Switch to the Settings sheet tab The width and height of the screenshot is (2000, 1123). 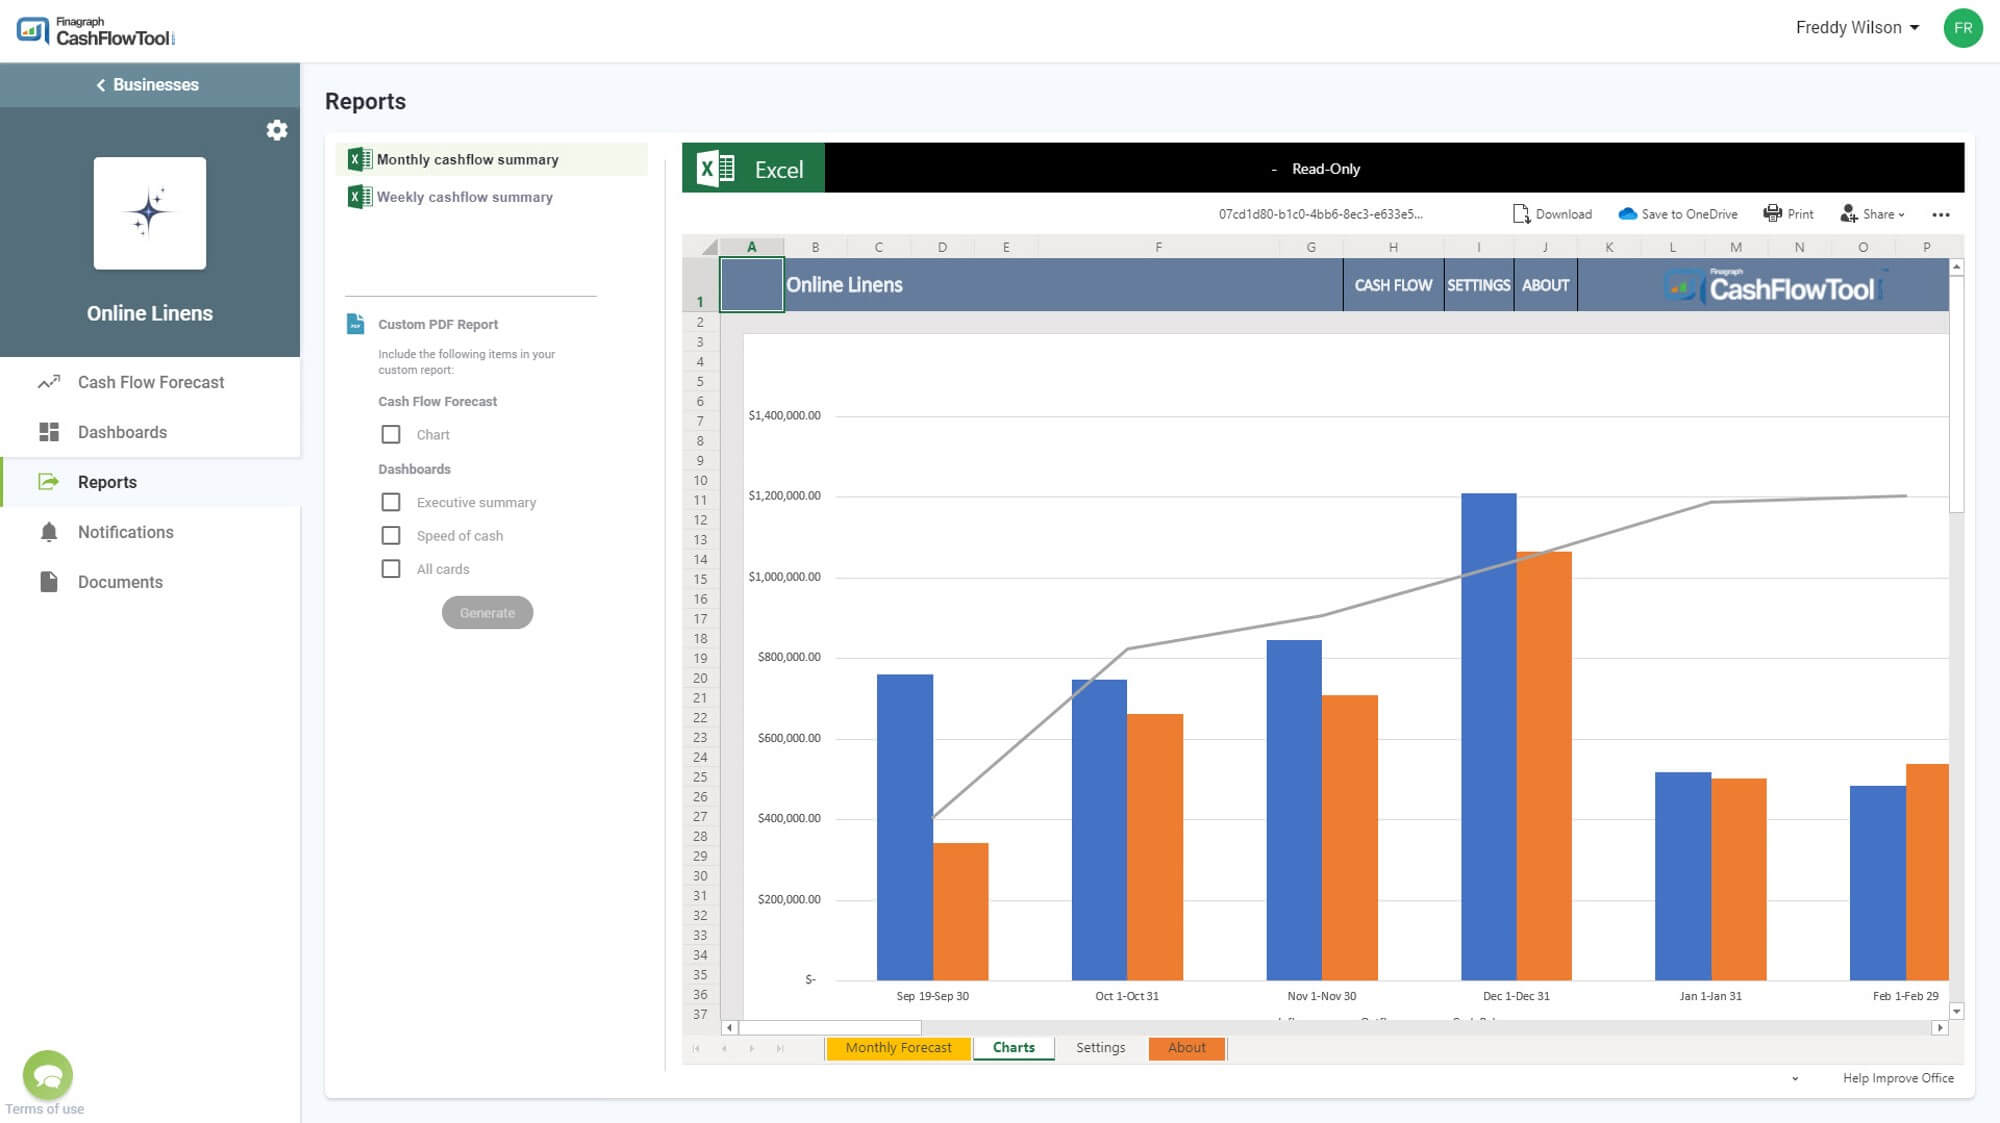pos(1100,1048)
